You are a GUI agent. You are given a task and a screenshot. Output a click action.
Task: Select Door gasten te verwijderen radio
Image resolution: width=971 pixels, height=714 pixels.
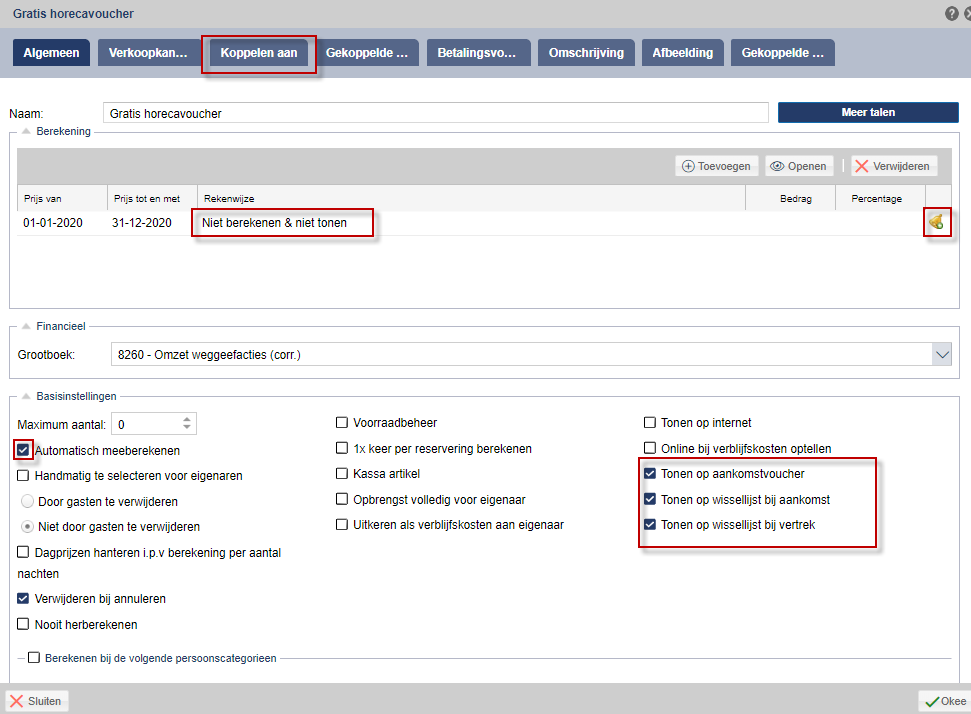click(27, 500)
